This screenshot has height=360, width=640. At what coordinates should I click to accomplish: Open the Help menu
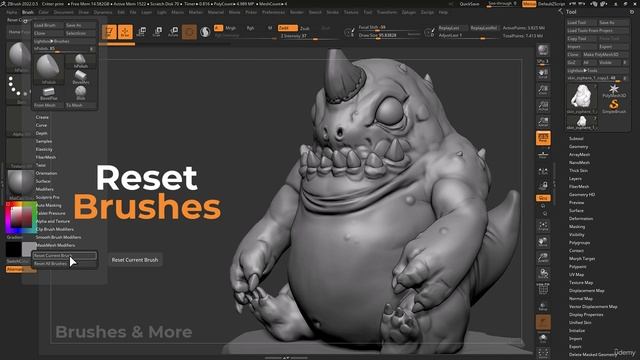443,12
